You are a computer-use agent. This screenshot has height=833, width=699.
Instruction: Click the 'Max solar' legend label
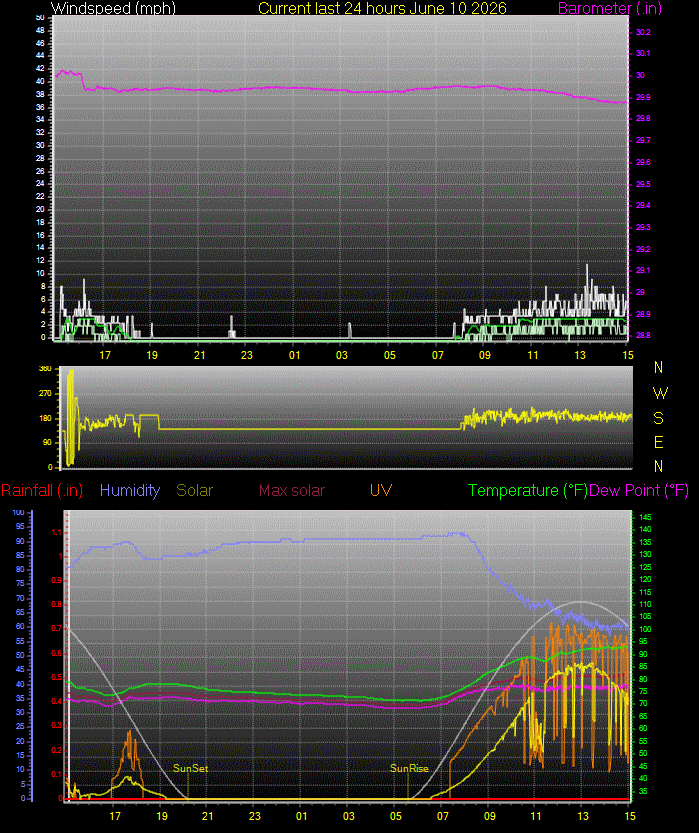292,490
